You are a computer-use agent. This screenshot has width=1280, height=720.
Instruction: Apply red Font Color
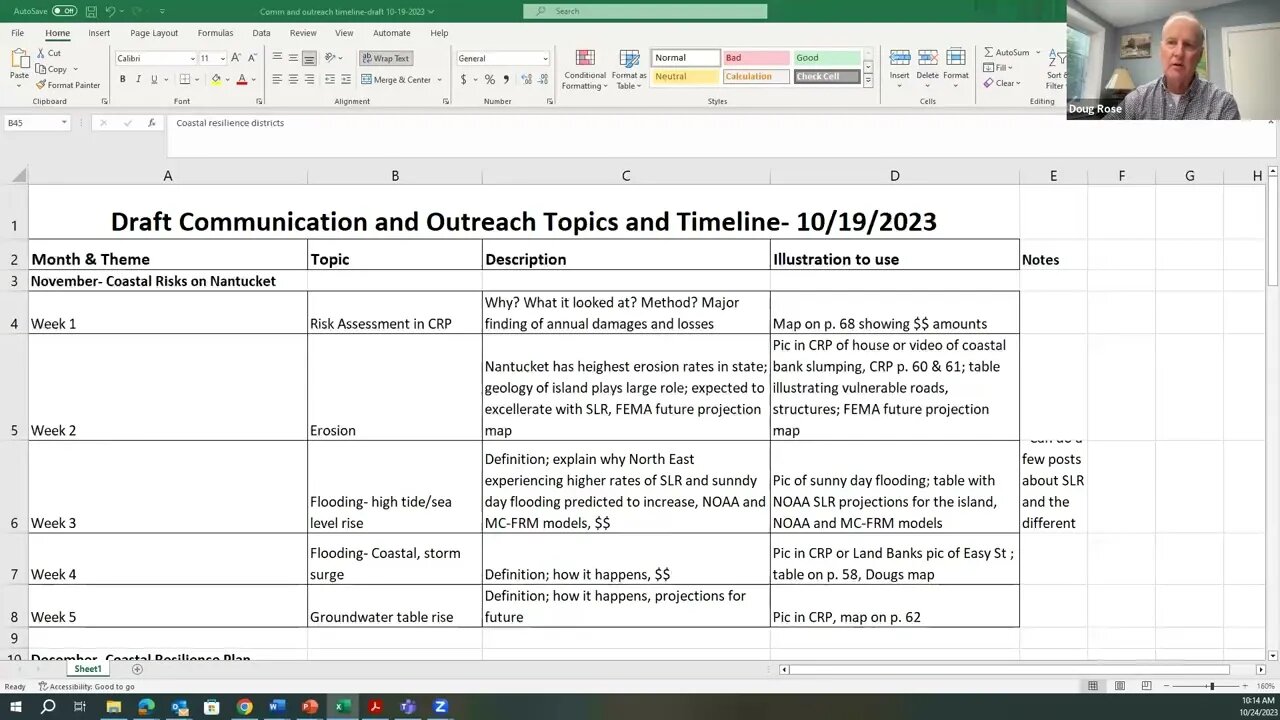(x=241, y=79)
